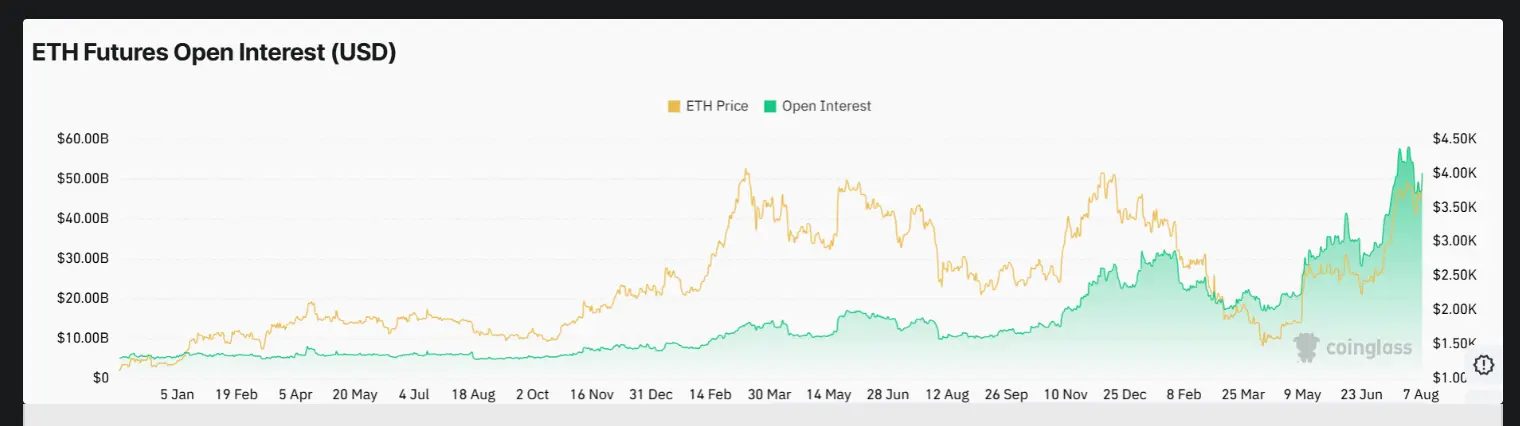The height and width of the screenshot is (426, 1520).
Task: Click the yellow ETH Price legend square
Action: [x=674, y=106]
